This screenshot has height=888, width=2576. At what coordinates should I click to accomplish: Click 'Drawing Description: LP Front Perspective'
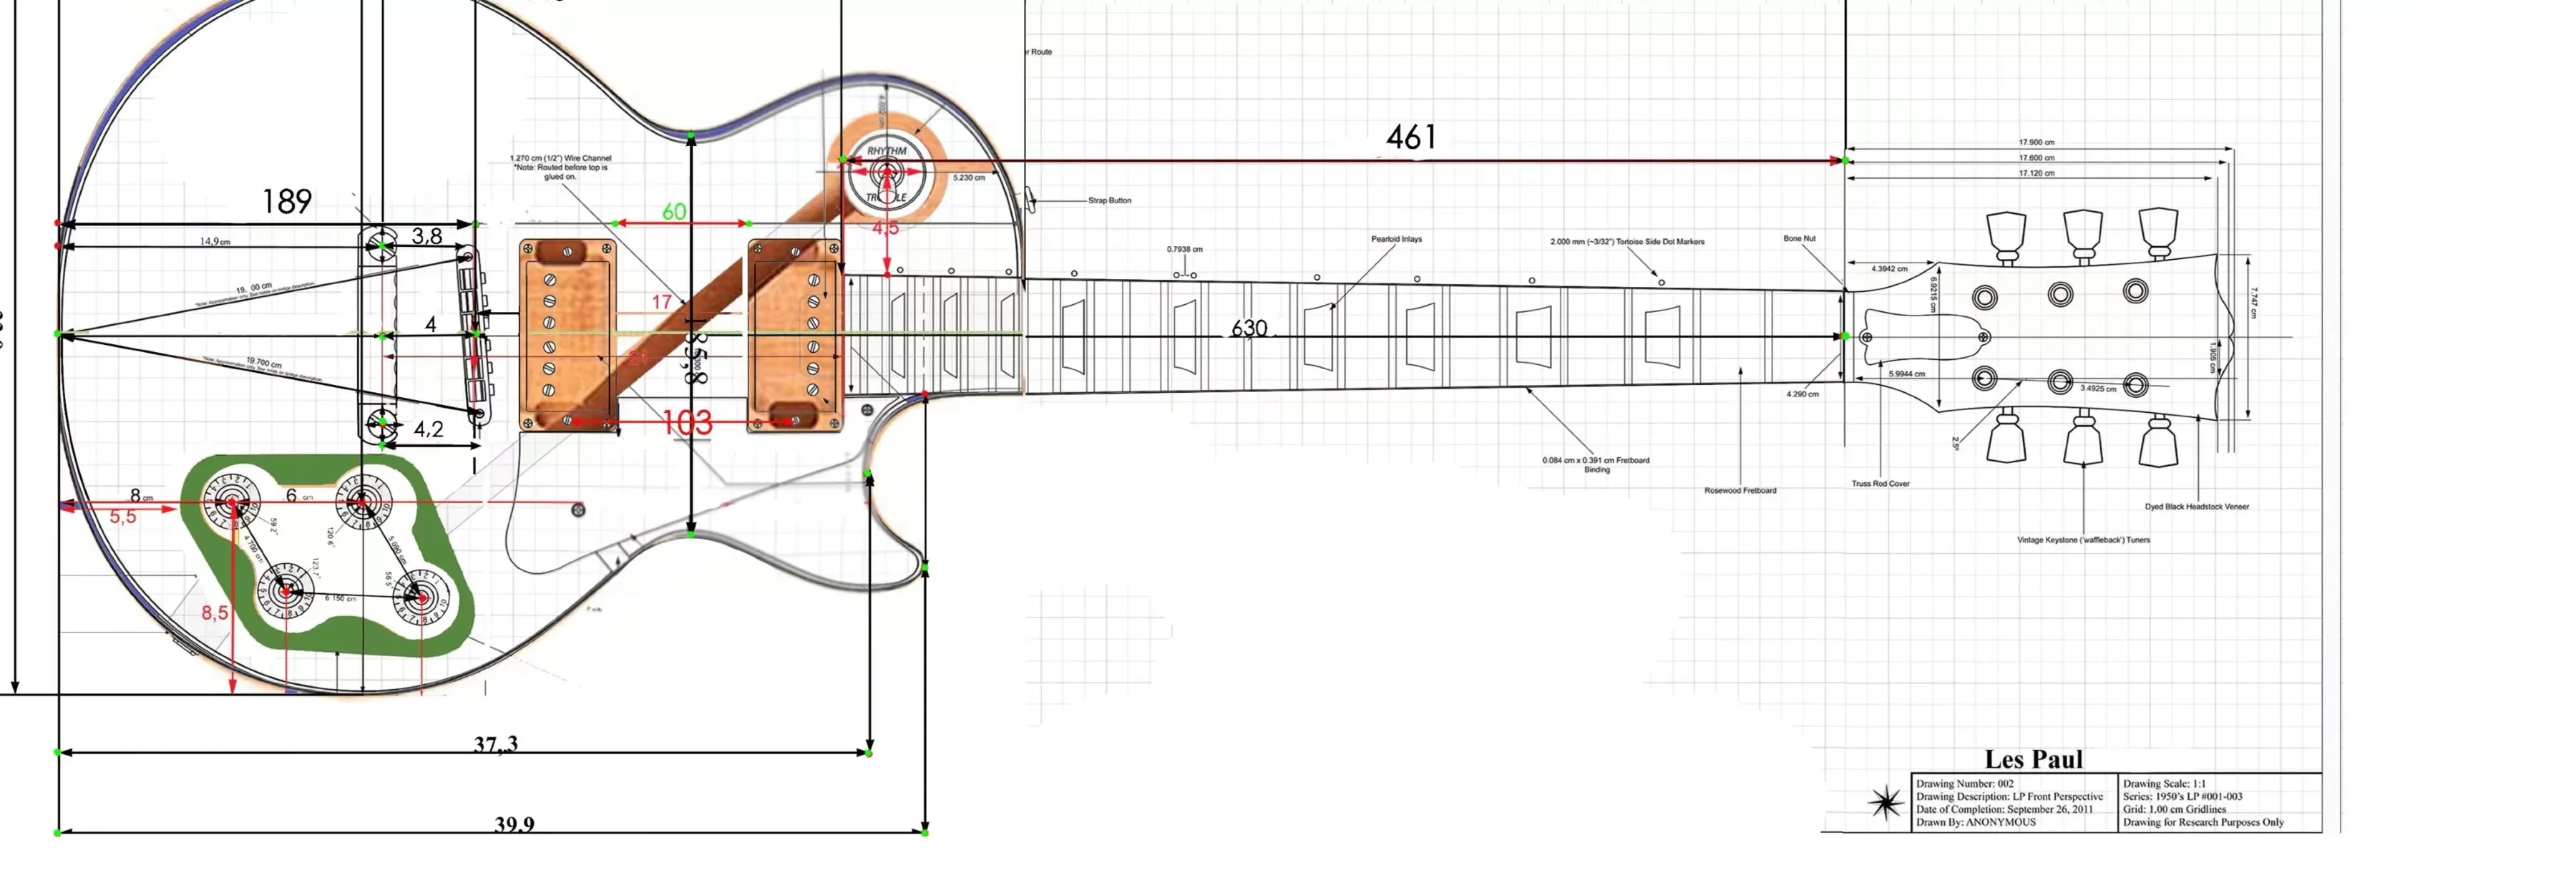coord(2009,796)
